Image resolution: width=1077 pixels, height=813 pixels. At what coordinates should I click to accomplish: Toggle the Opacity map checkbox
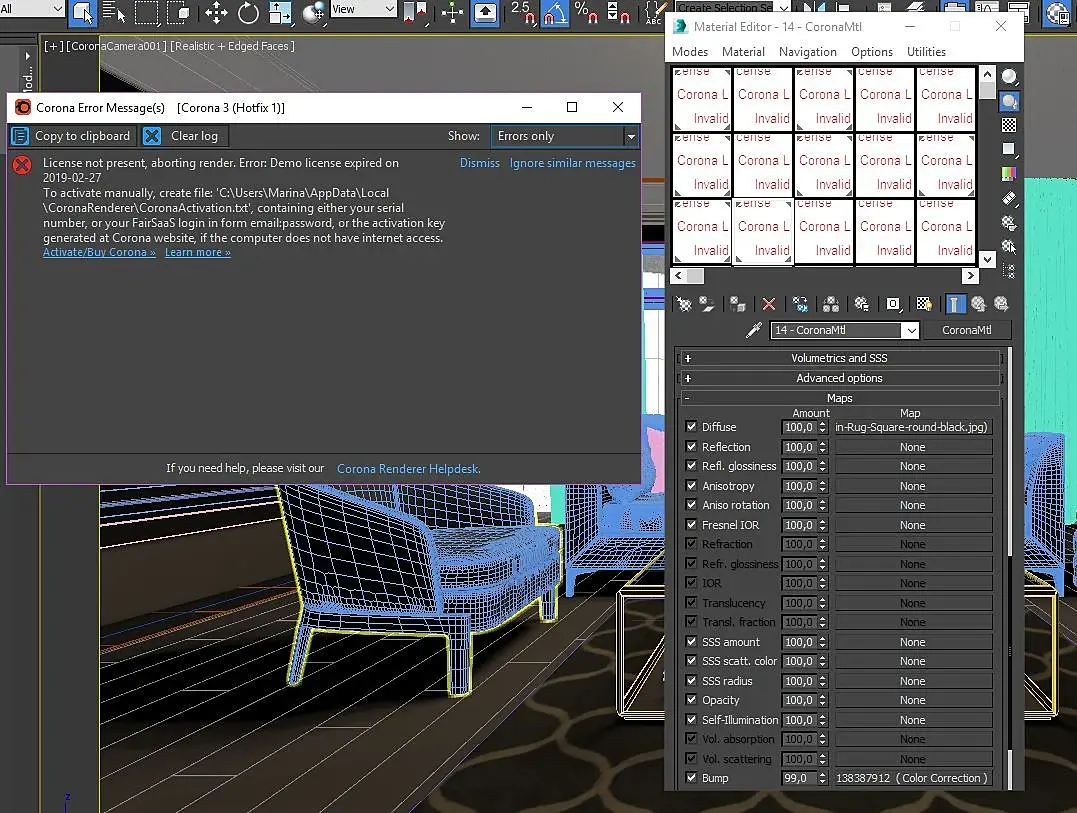coord(691,700)
